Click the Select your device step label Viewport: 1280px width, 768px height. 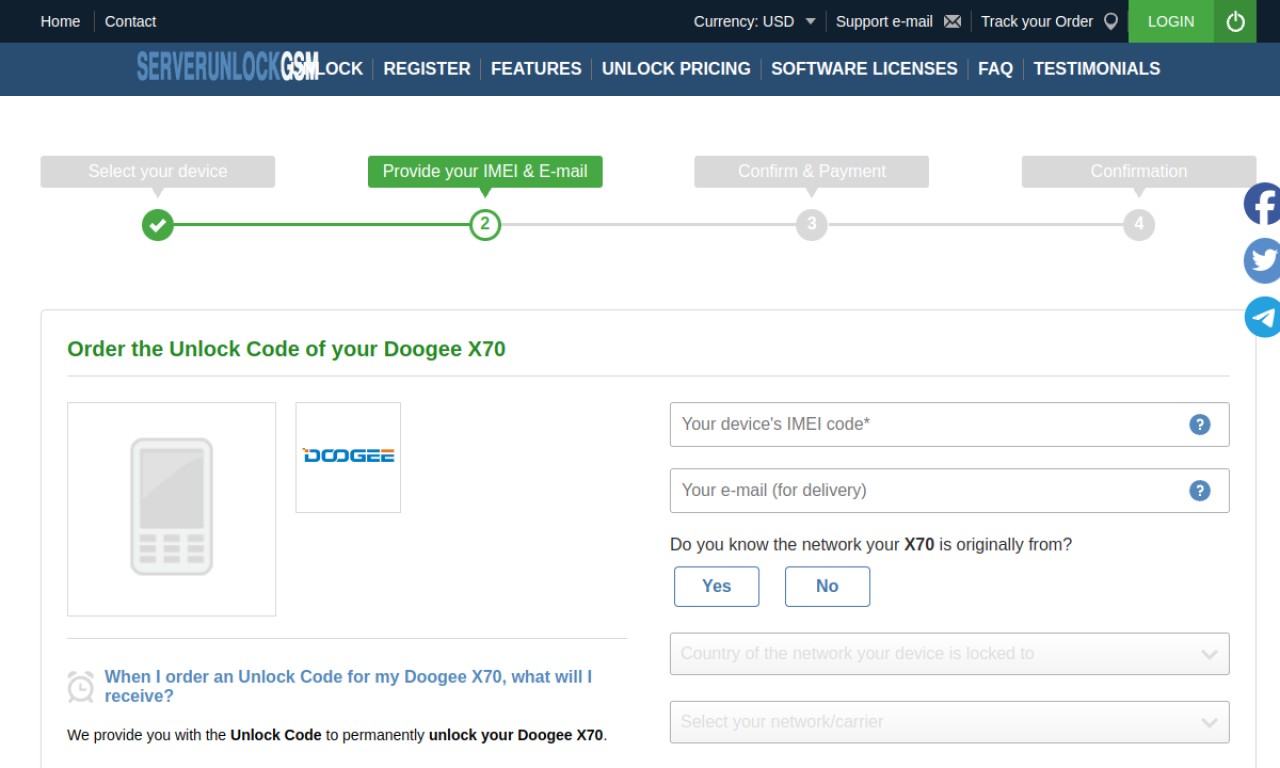click(158, 171)
